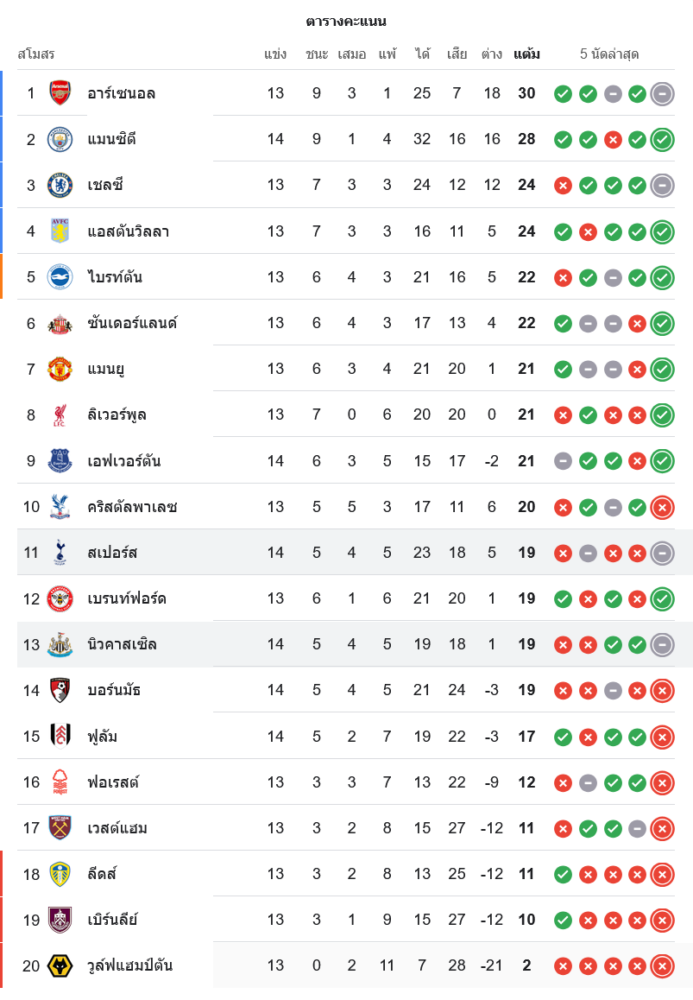Screen dimensions: 693x1000
Task: Click the Brentford club crest icon
Action: click(x=60, y=599)
